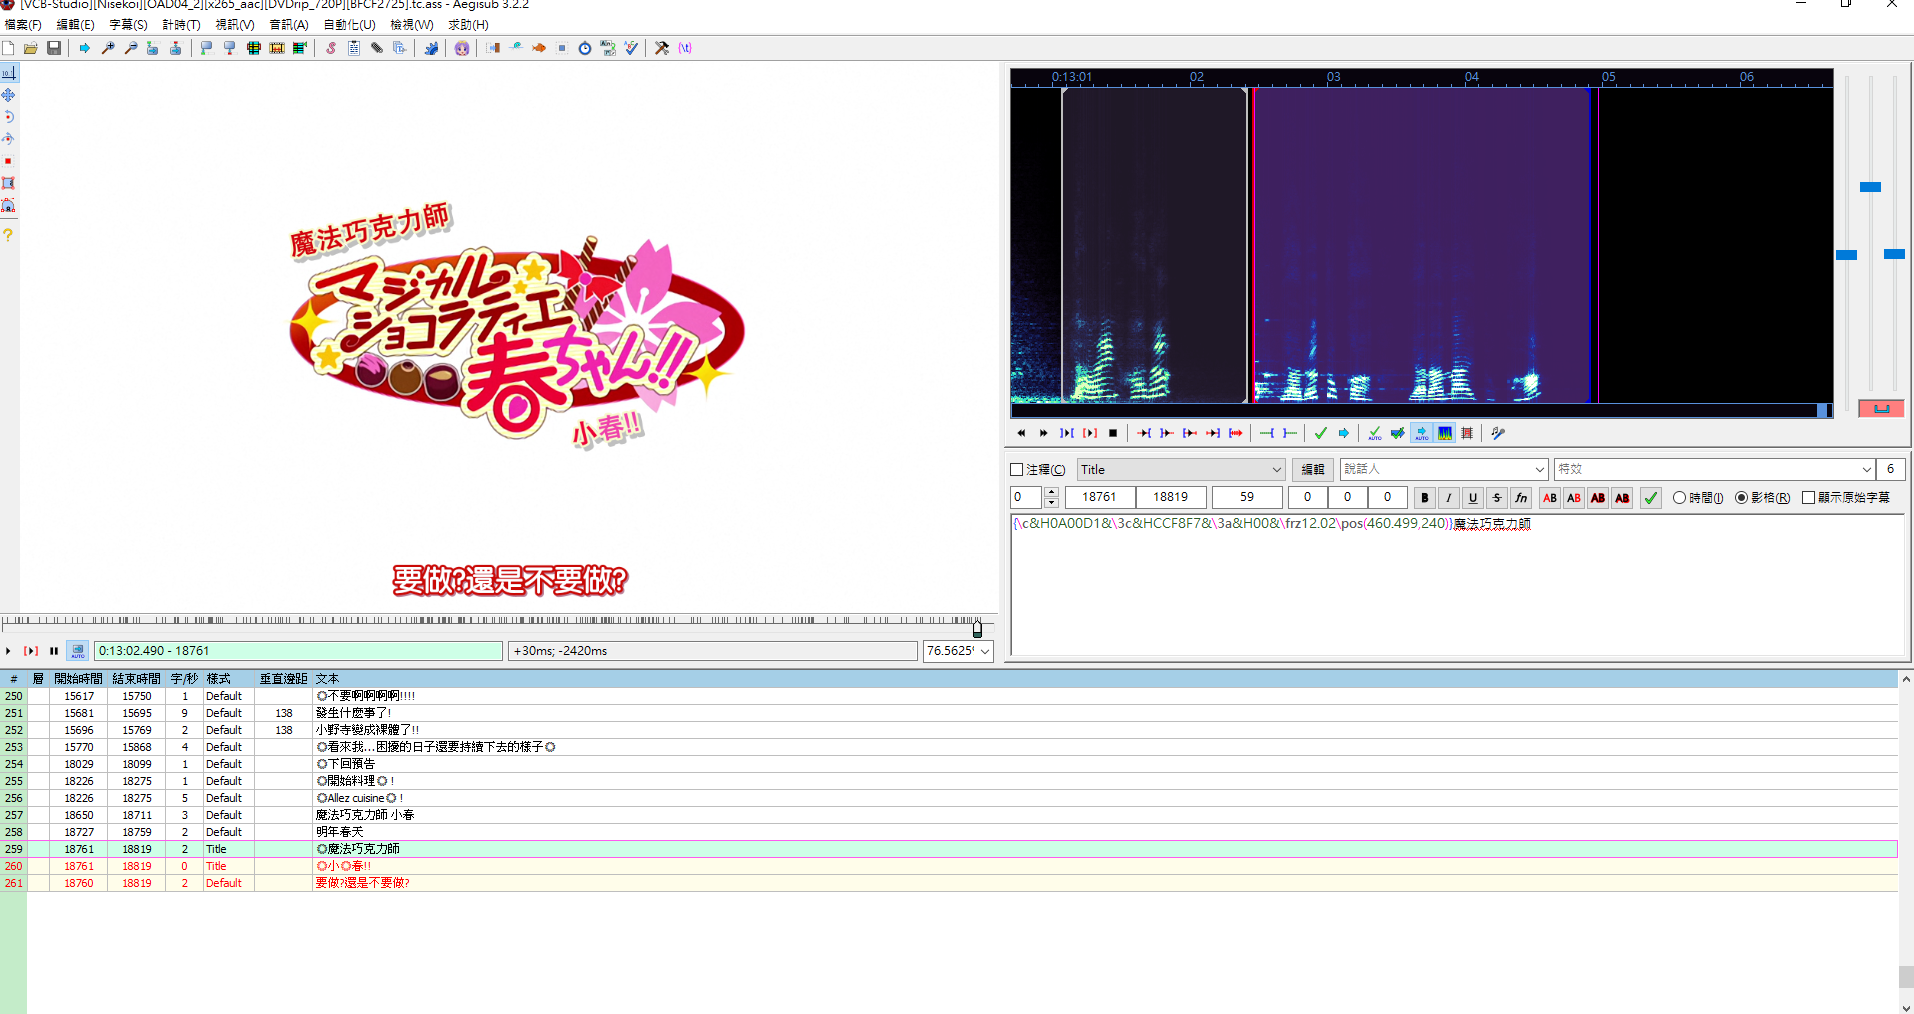
Task: Commit audio changes with green checkmark
Action: (1321, 433)
